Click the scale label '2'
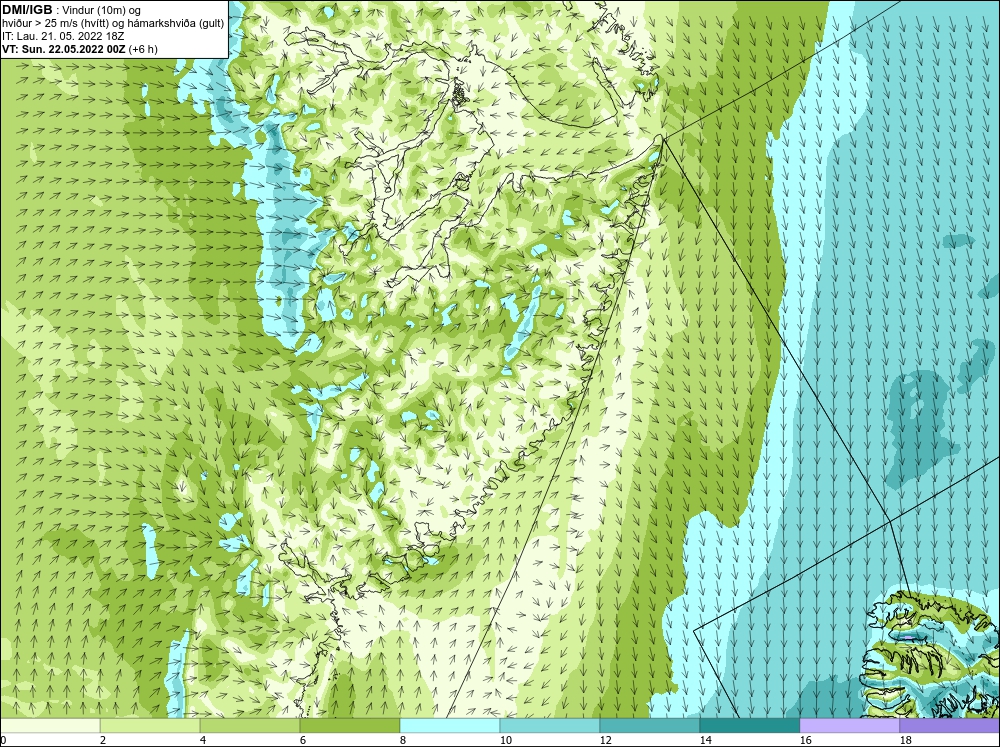1000x747 pixels. tap(103, 740)
